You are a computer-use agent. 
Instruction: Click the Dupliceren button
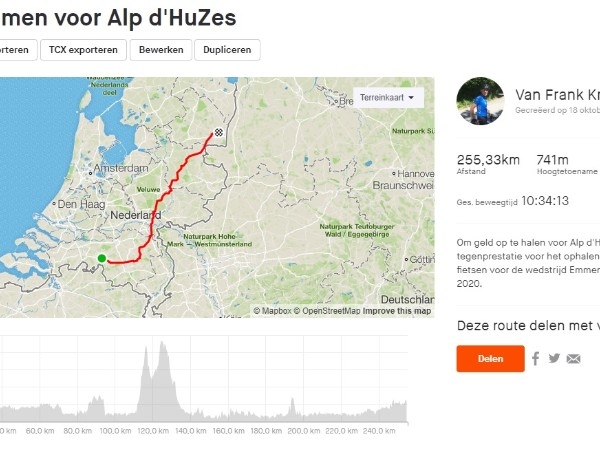coord(227,50)
